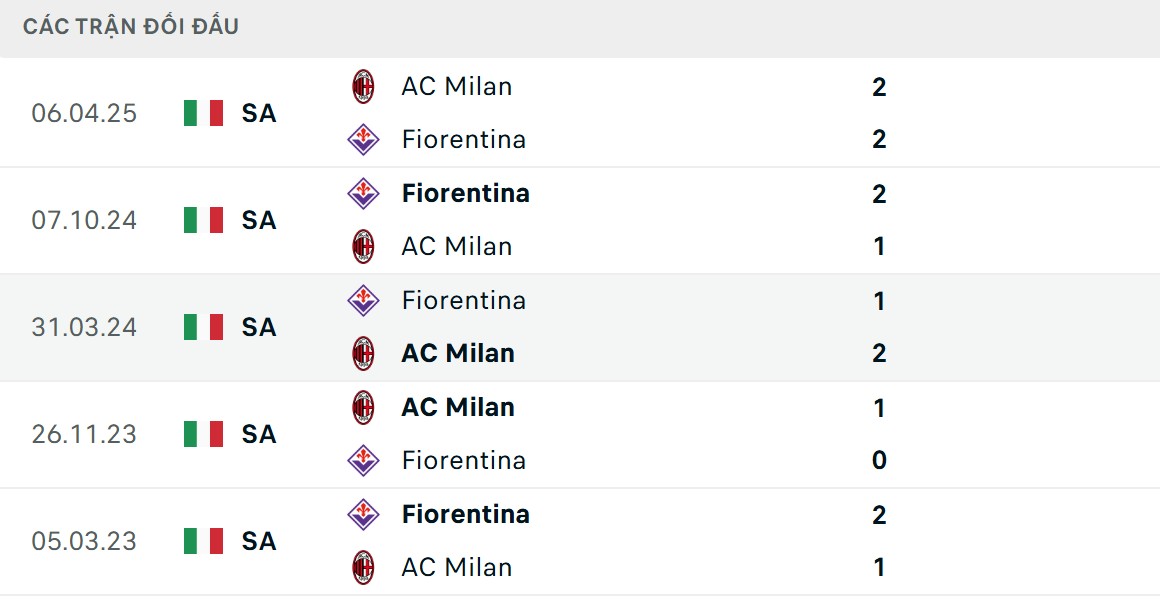The height and width of the screenshot is (611, 1160).
Task: Select the 31.03.24 match date
Action: click(84, 327)
